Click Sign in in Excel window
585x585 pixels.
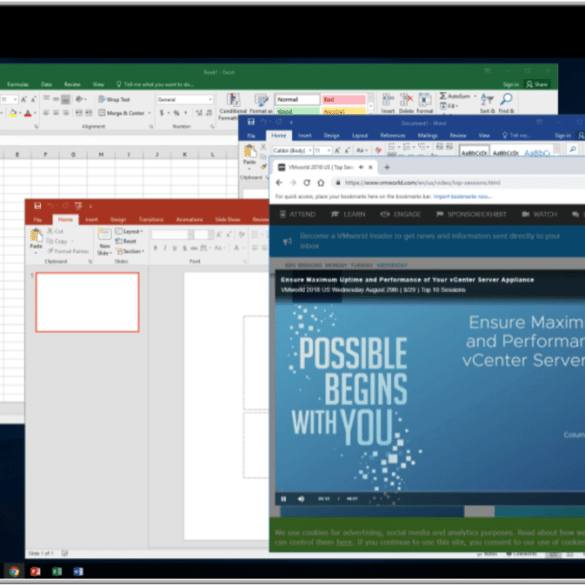click(x=511, y=84)
